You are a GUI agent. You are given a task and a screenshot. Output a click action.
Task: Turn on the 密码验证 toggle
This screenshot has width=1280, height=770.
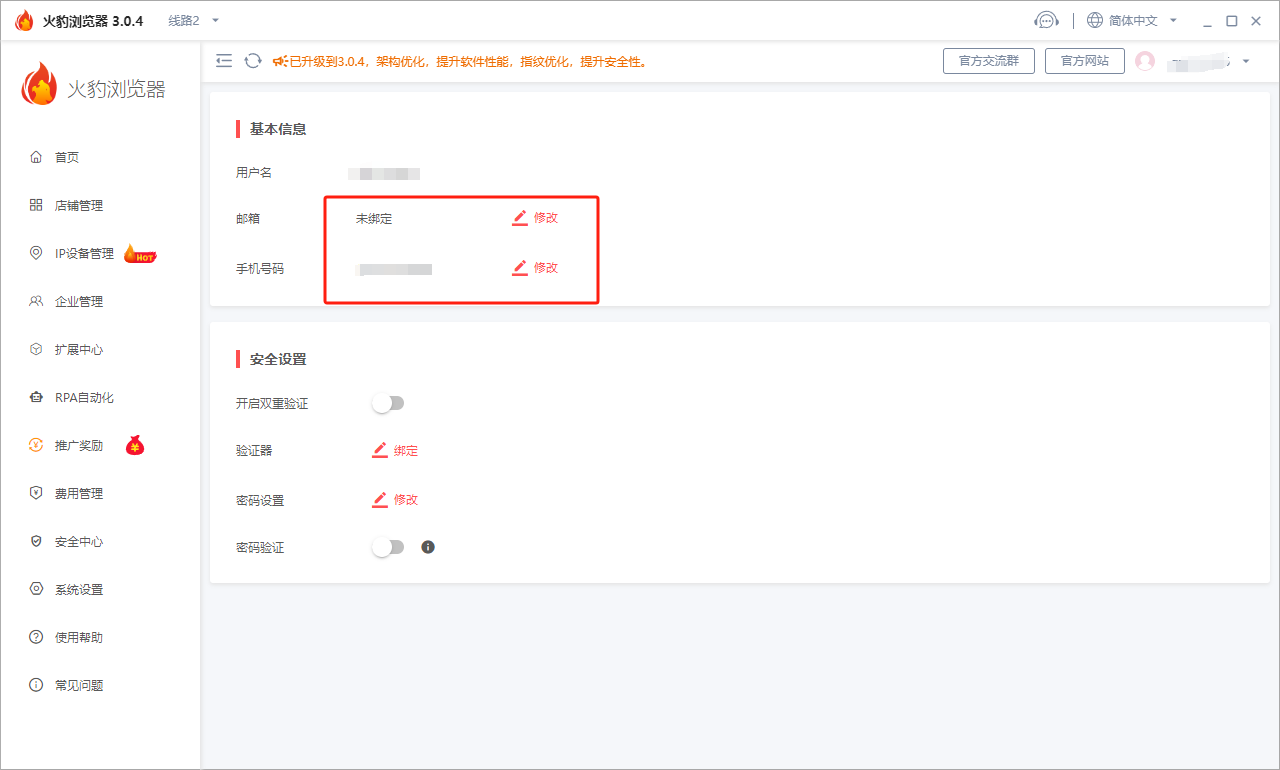pos(388,546)
